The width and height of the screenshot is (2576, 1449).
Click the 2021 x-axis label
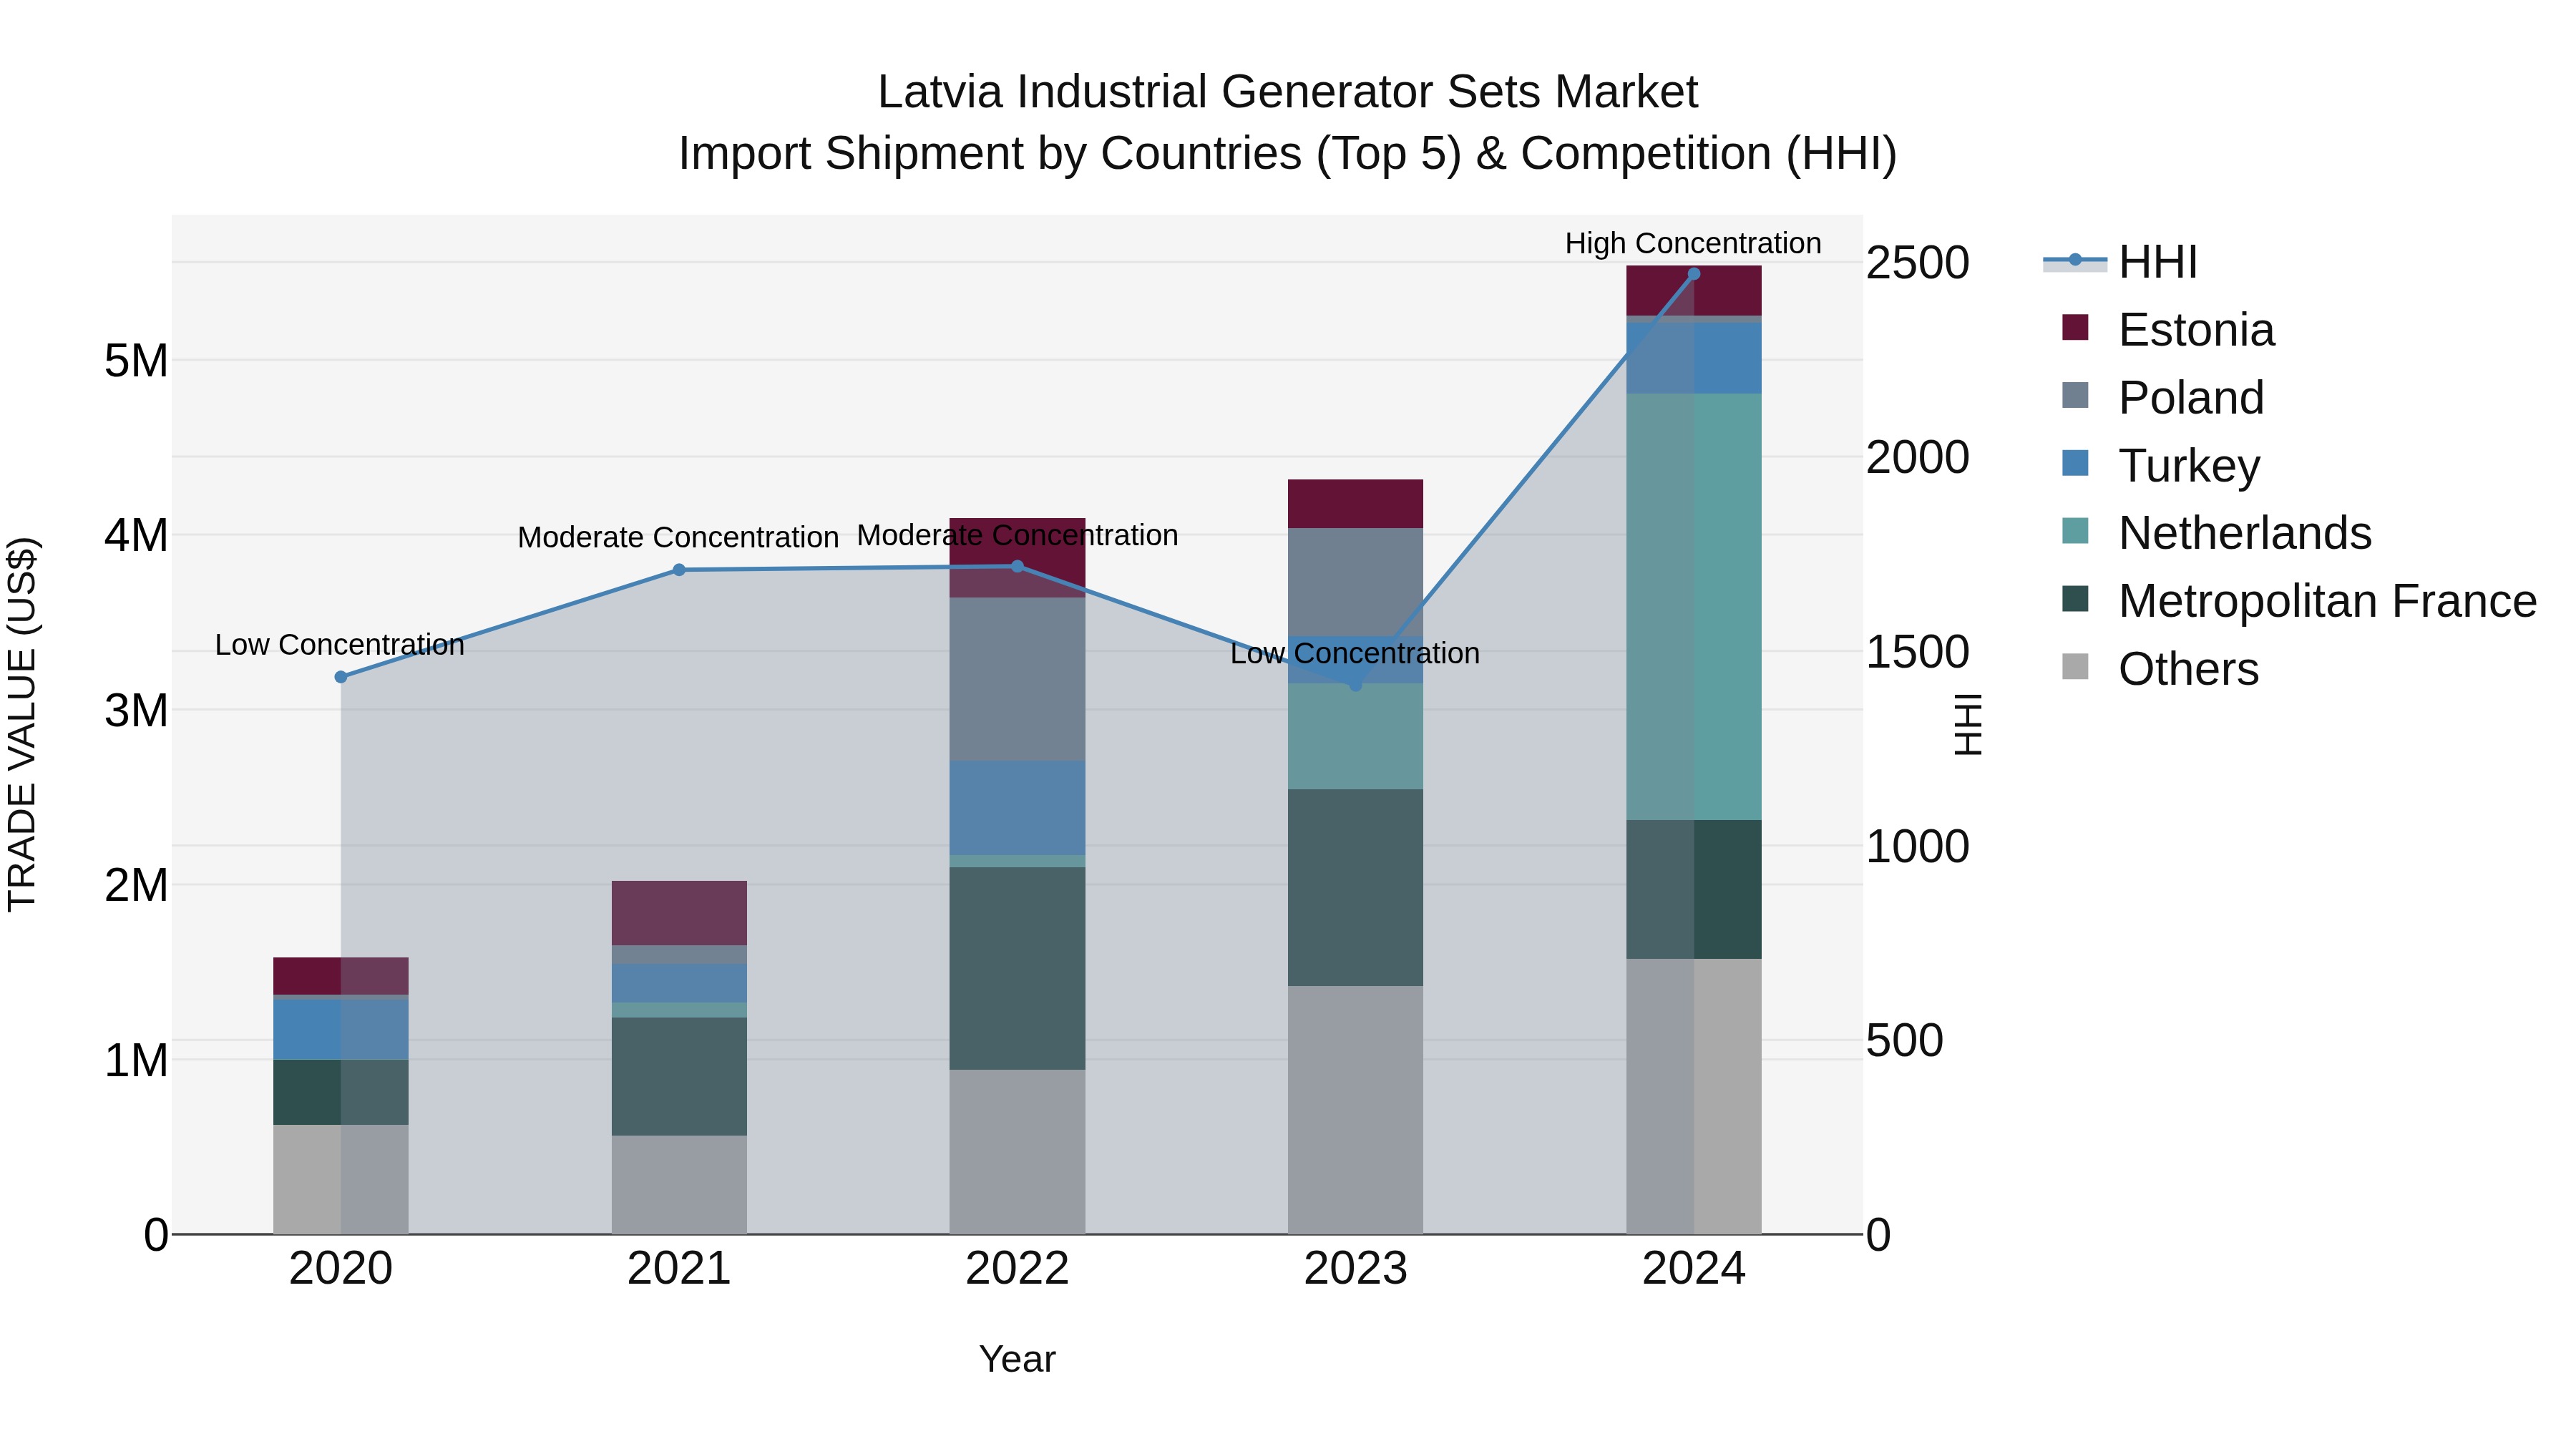(x=679, y=1269)
